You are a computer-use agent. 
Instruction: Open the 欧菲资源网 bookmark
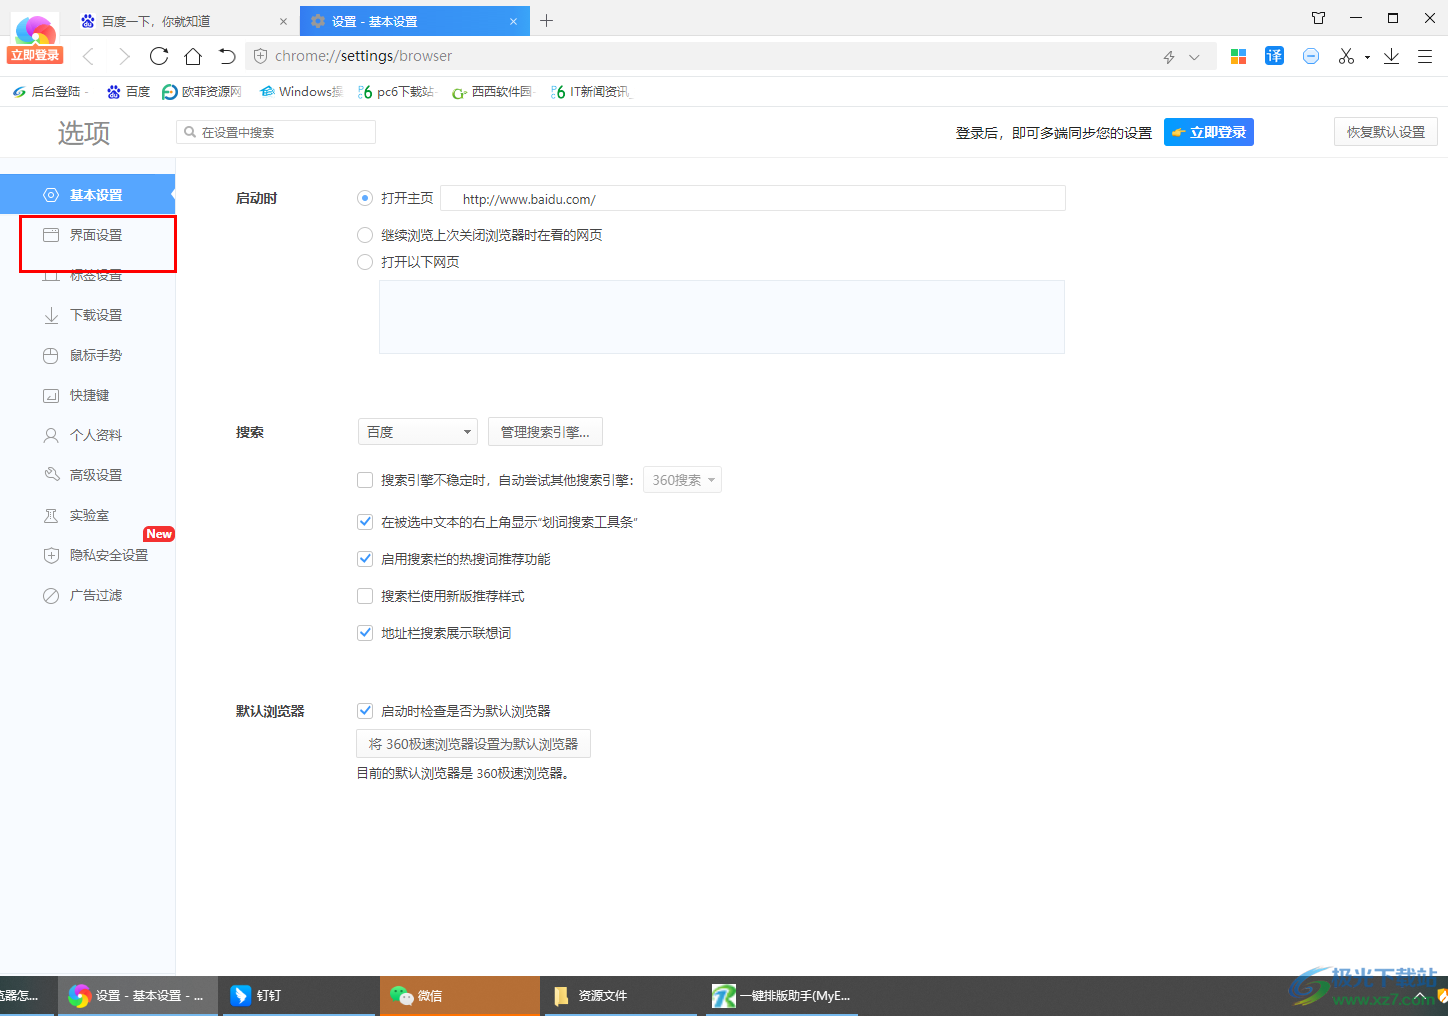coord(202,91)
